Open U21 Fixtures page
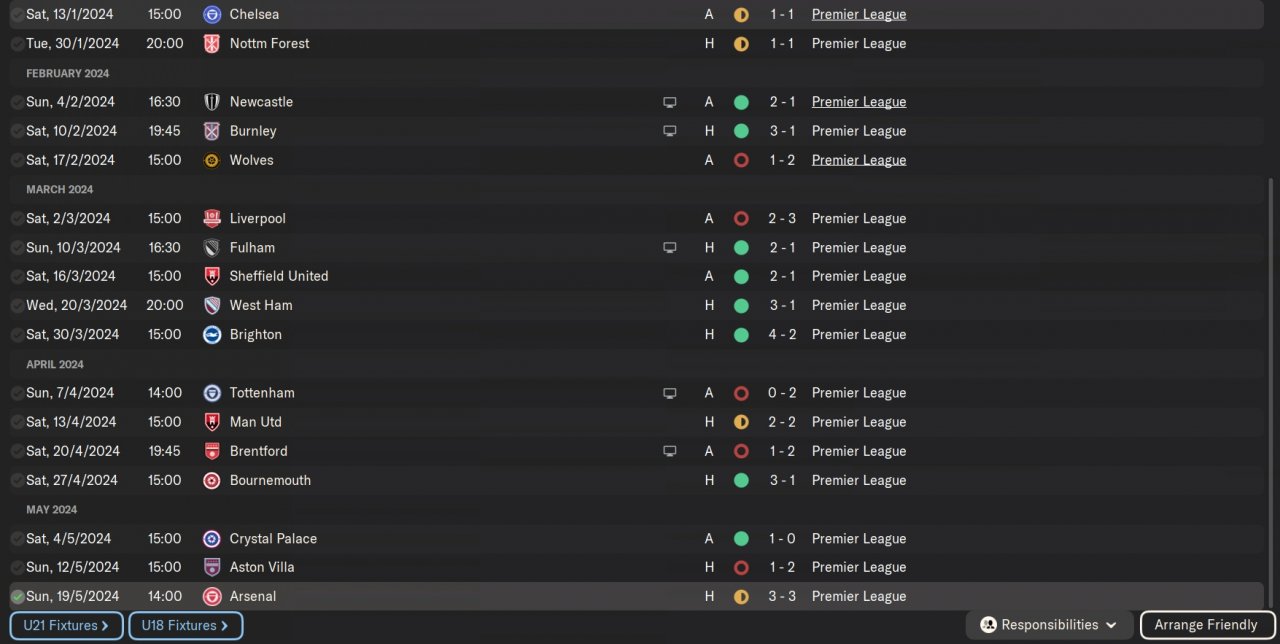The height and width of the screenshot is (644, 1280). pyautogui.click(x=67, y=626)
